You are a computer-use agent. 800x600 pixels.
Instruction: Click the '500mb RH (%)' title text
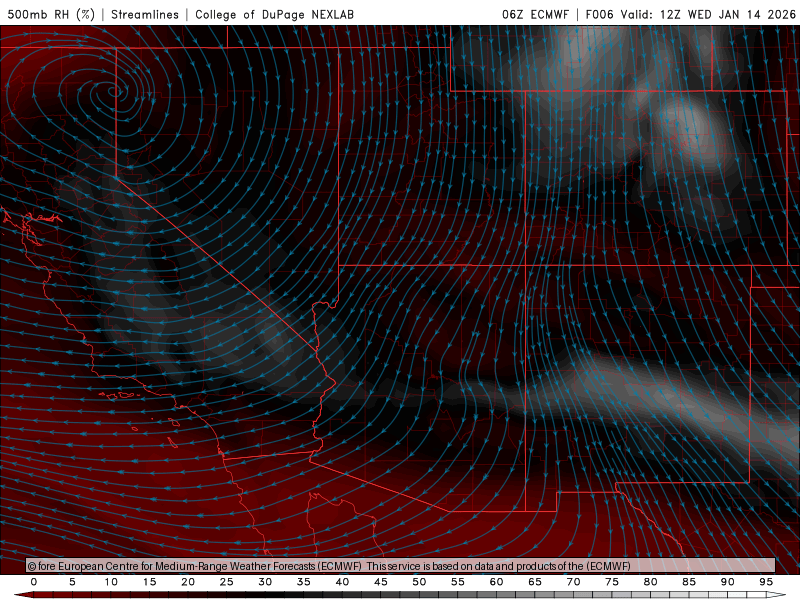pos(51,14)
